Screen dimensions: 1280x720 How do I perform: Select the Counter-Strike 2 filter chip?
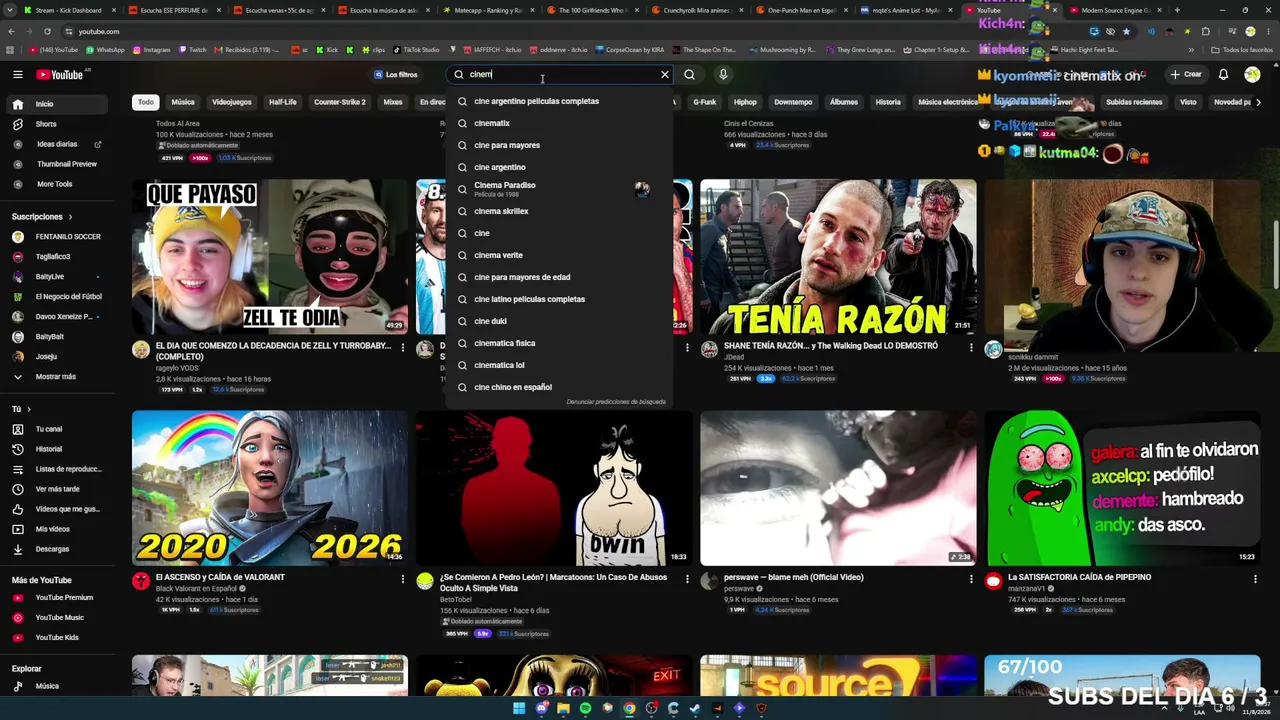click(340, 102)
